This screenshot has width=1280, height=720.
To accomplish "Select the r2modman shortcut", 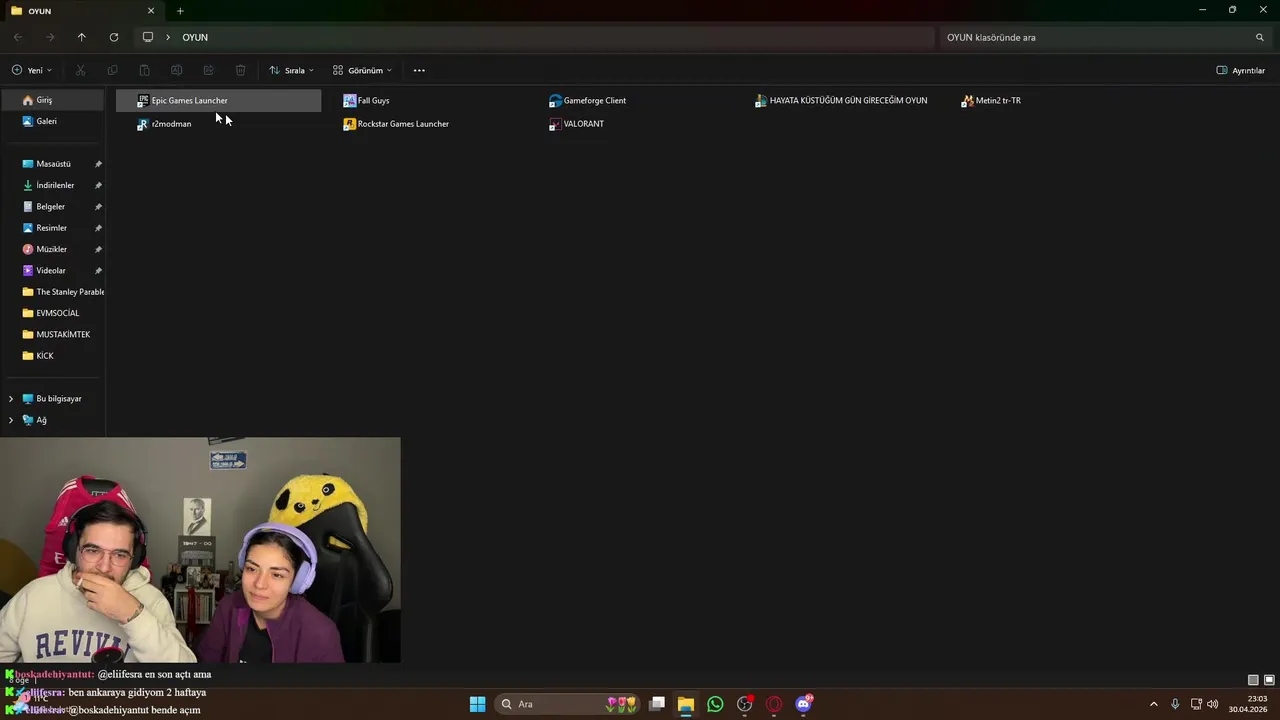I will point(164,124).
